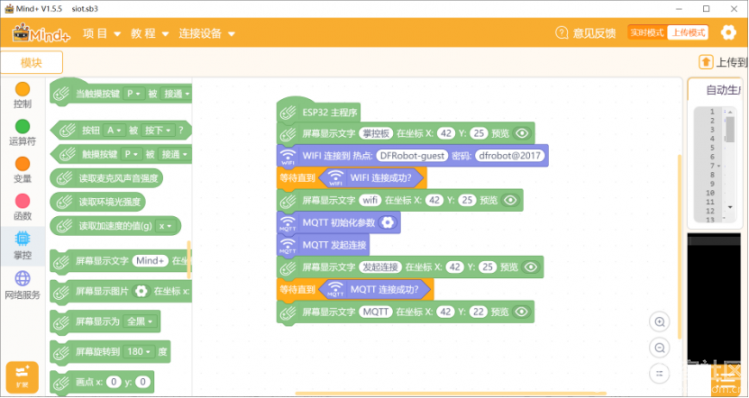The width and height of the screenshot is (749, 398).
Task: Open the settings gear icon in header
Action: [x=728, y=32]
